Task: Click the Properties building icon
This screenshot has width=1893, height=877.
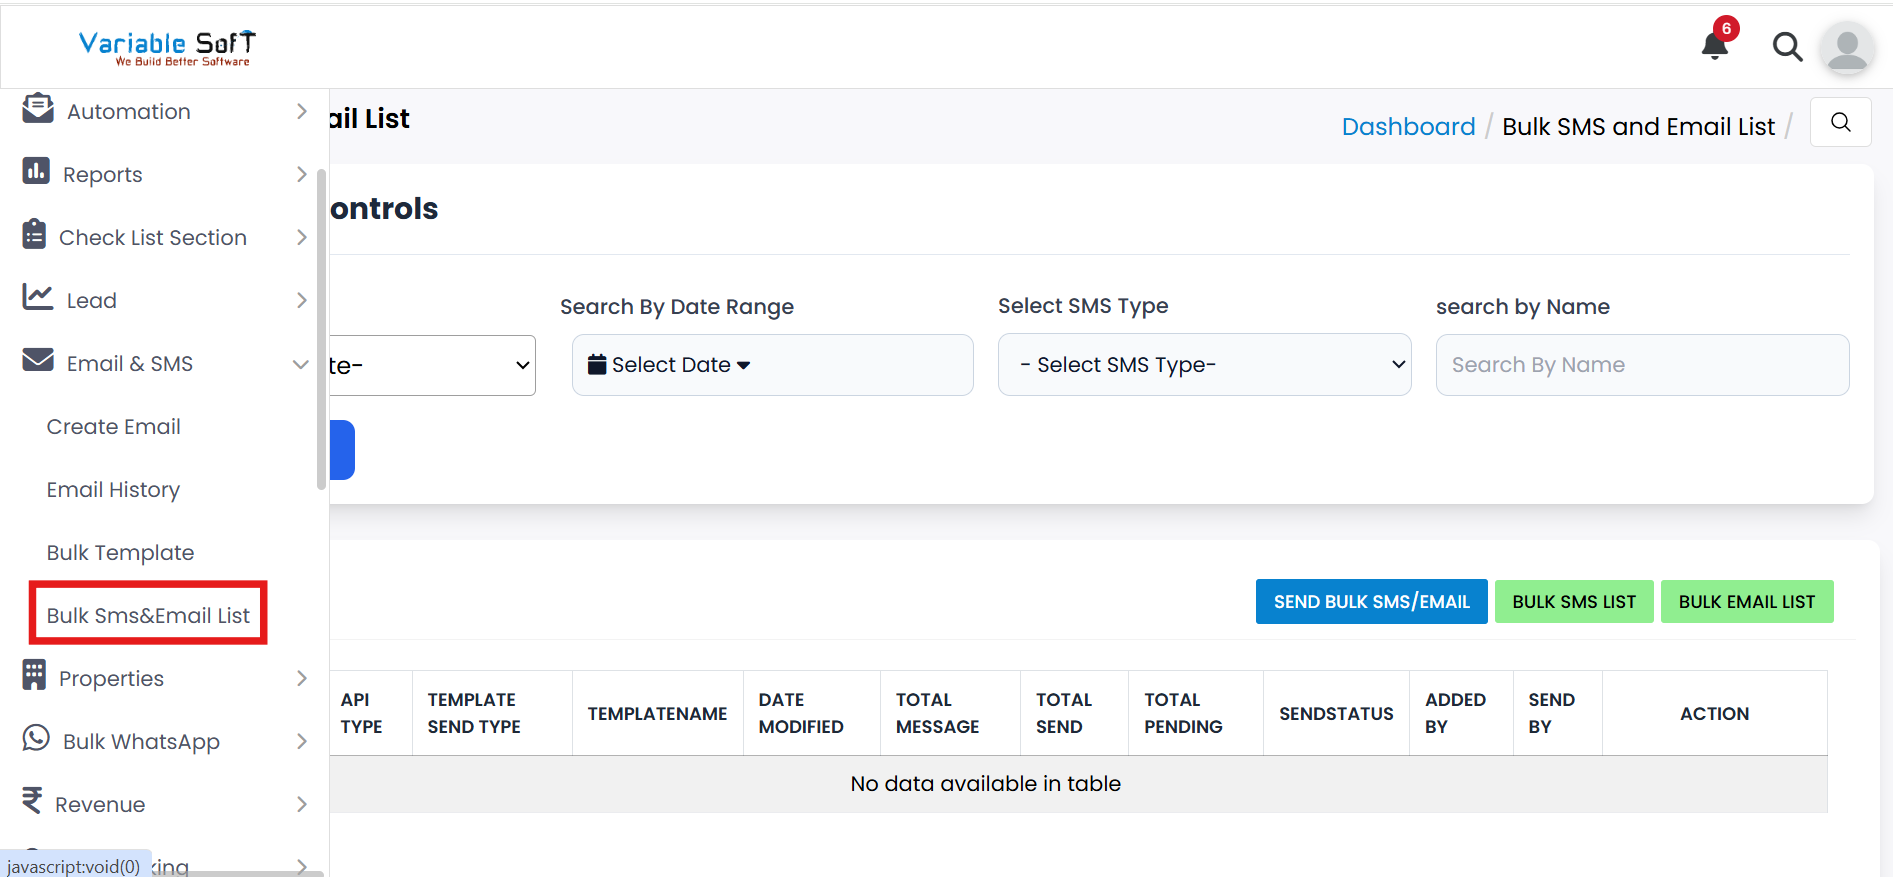Action: (x=35, y=676)
